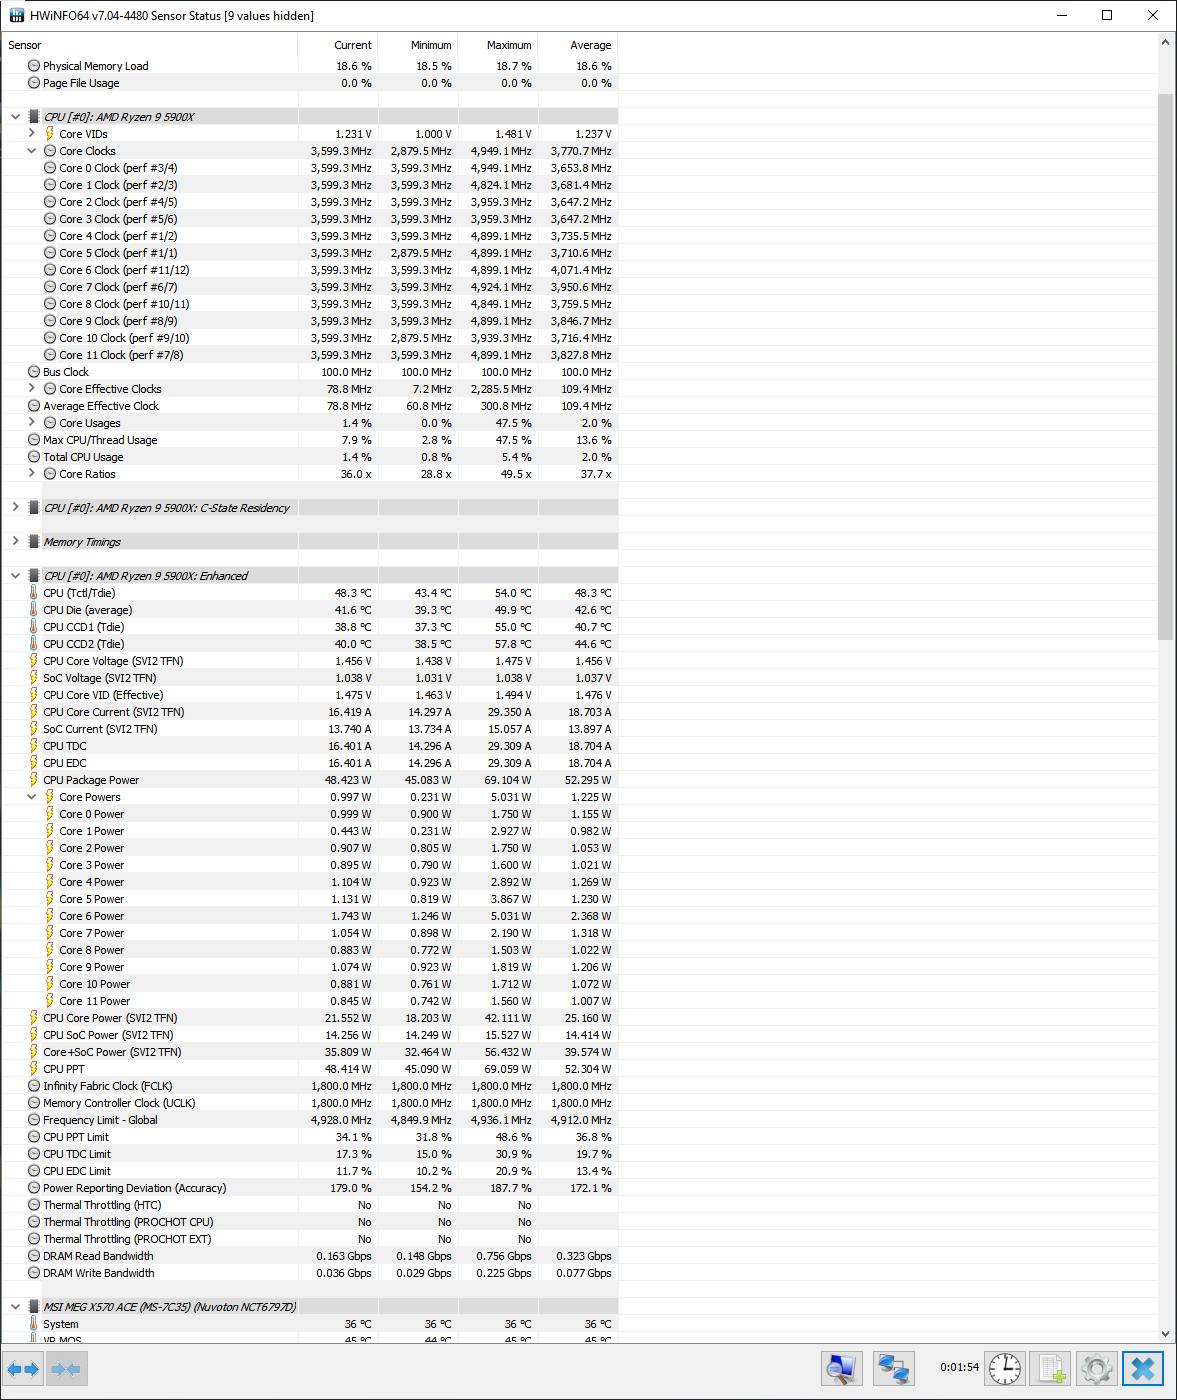The height and width of the screenshot is (1400, 1177).
Task: Click the 0:01:54 elapsed timer text
Action: tap(960, 1367)
